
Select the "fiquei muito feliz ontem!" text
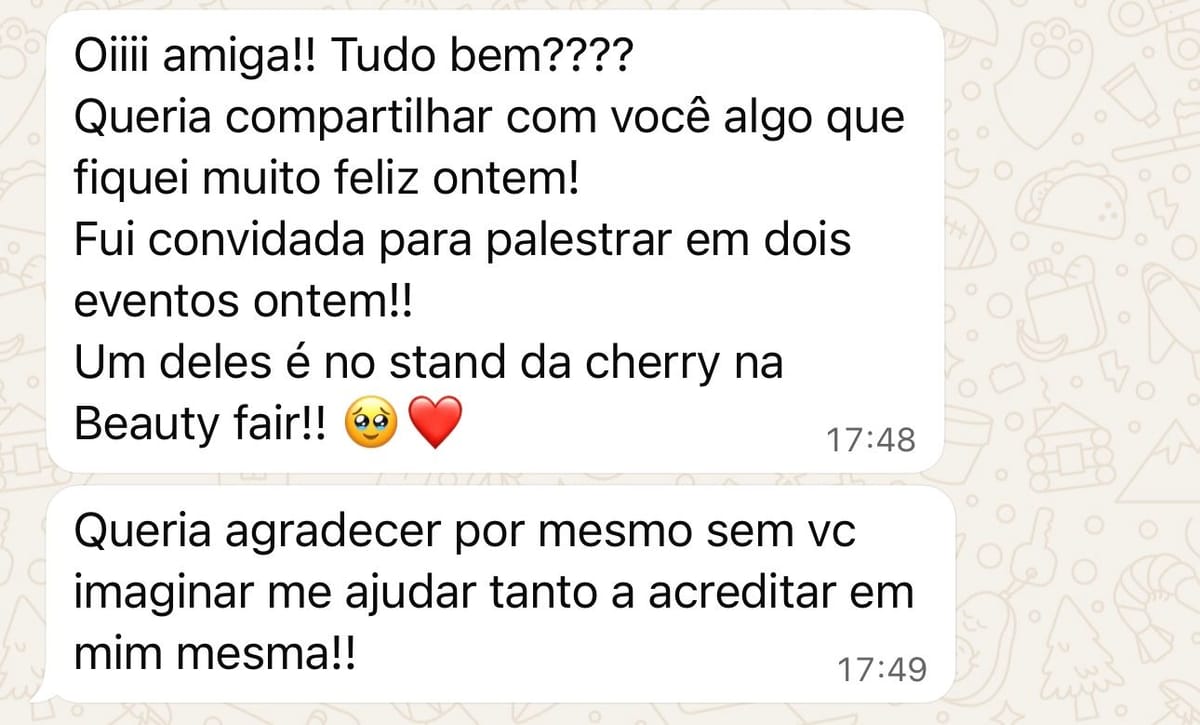click(327, 182)
